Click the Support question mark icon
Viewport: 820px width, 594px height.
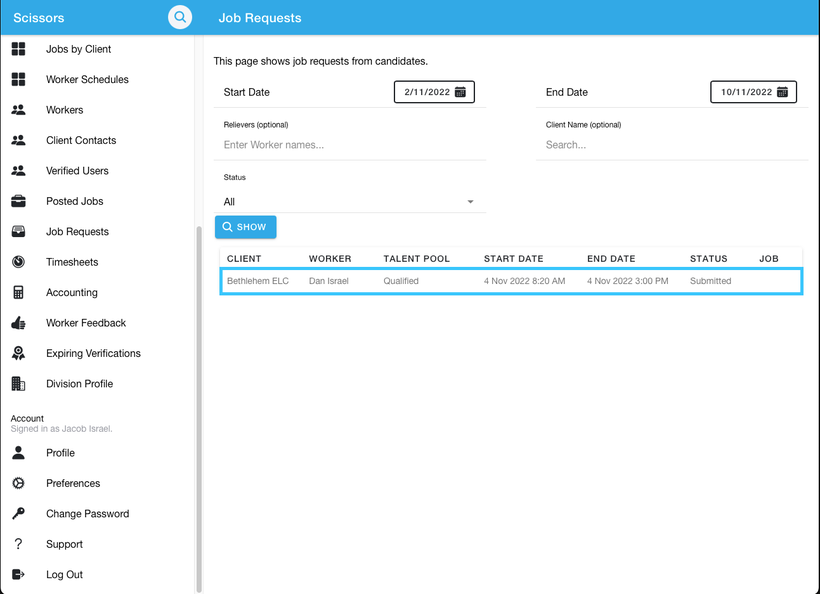click(18, 544)
